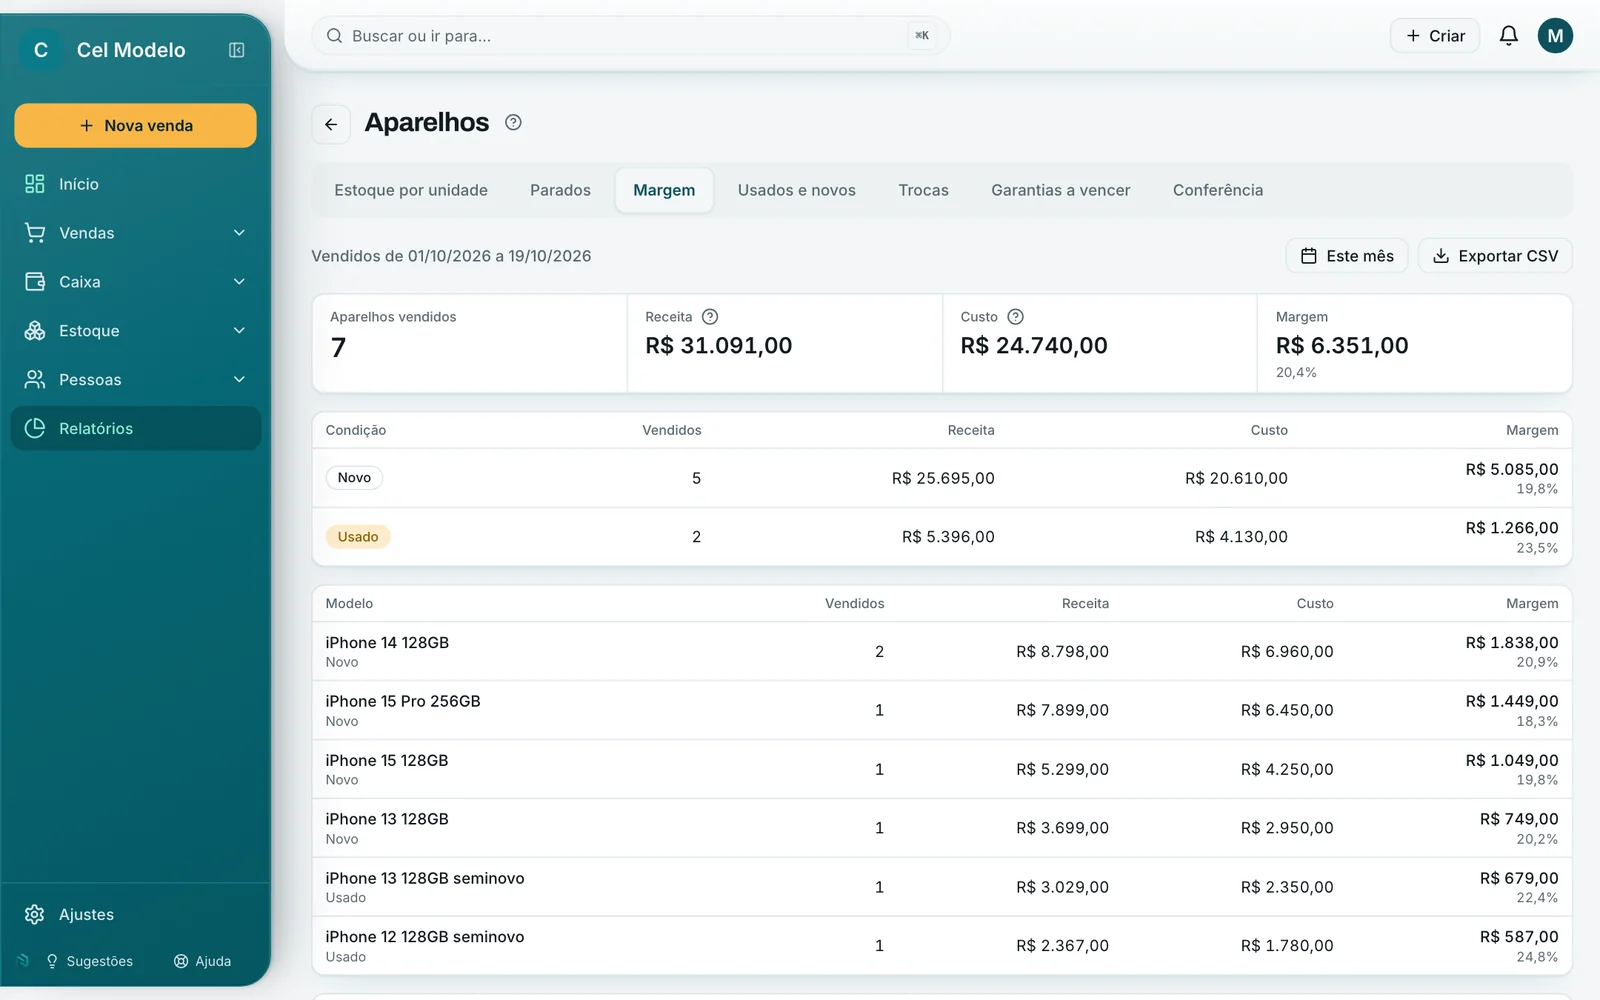Click the Caixa wallet icon
Screen dimensions: 1600x1000
(35, 282)
